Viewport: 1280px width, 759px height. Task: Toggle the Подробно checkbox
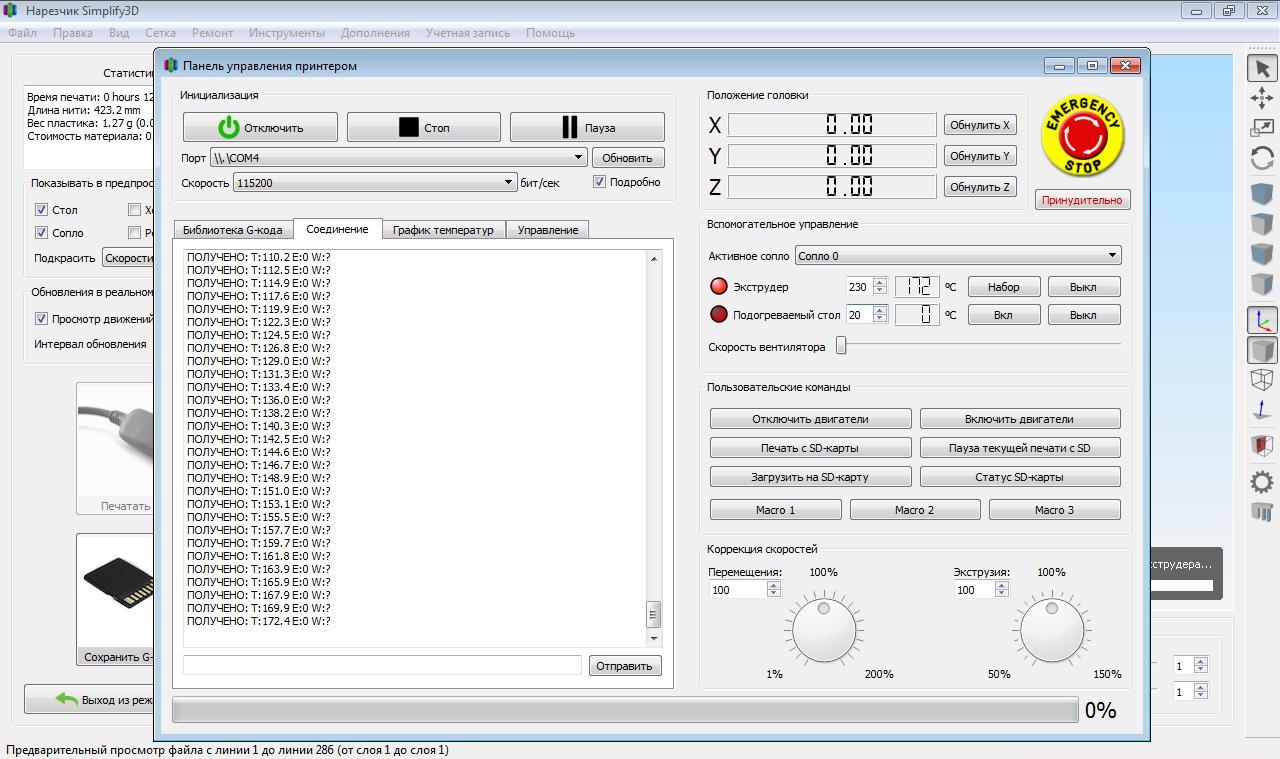(600, 182)
